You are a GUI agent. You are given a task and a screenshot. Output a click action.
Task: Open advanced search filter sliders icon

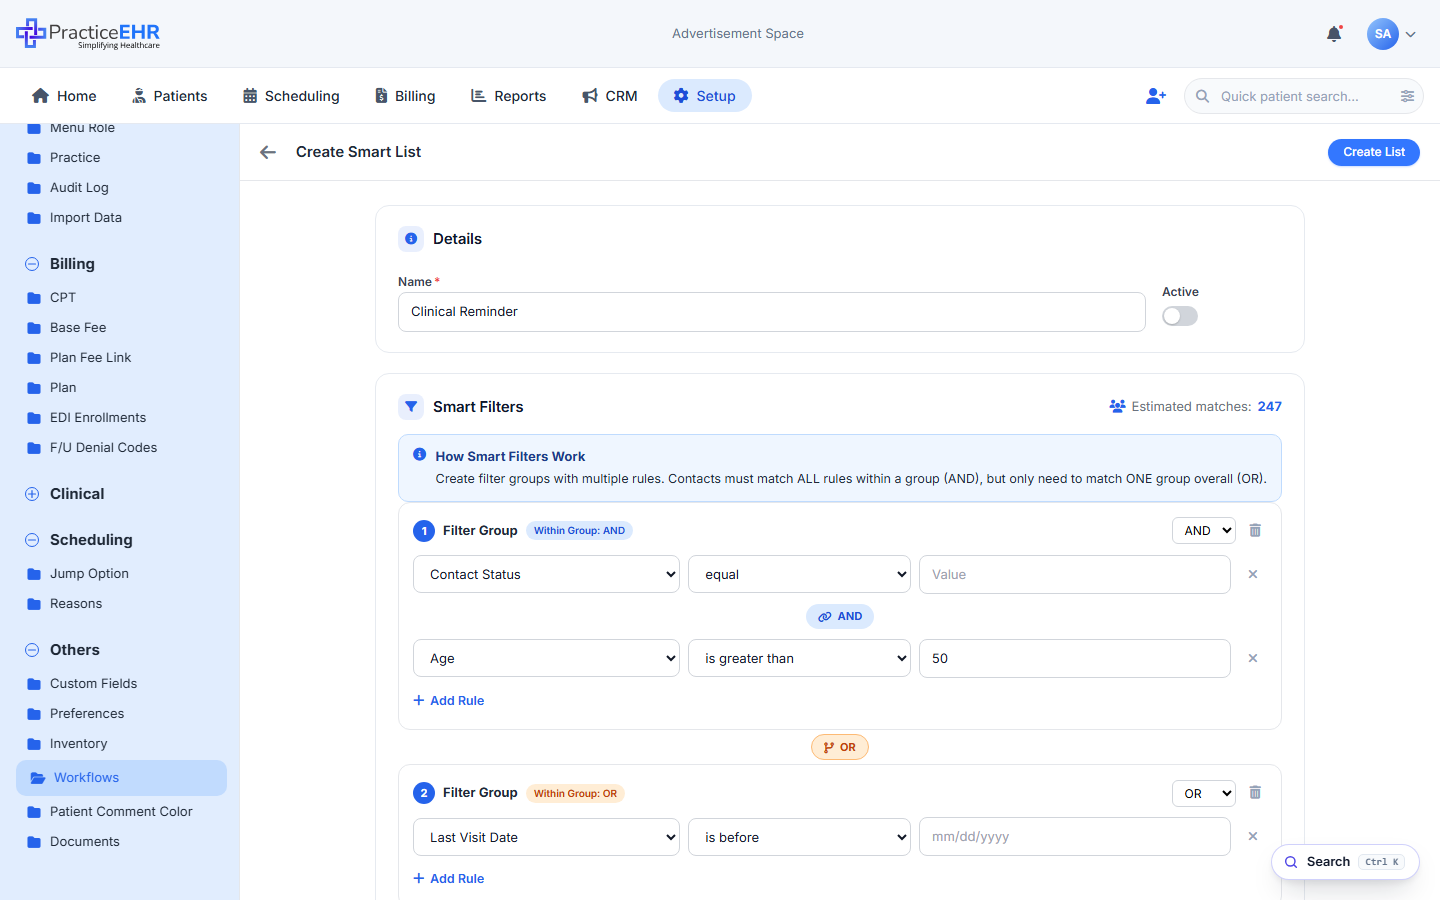[x=1407, y=96]
